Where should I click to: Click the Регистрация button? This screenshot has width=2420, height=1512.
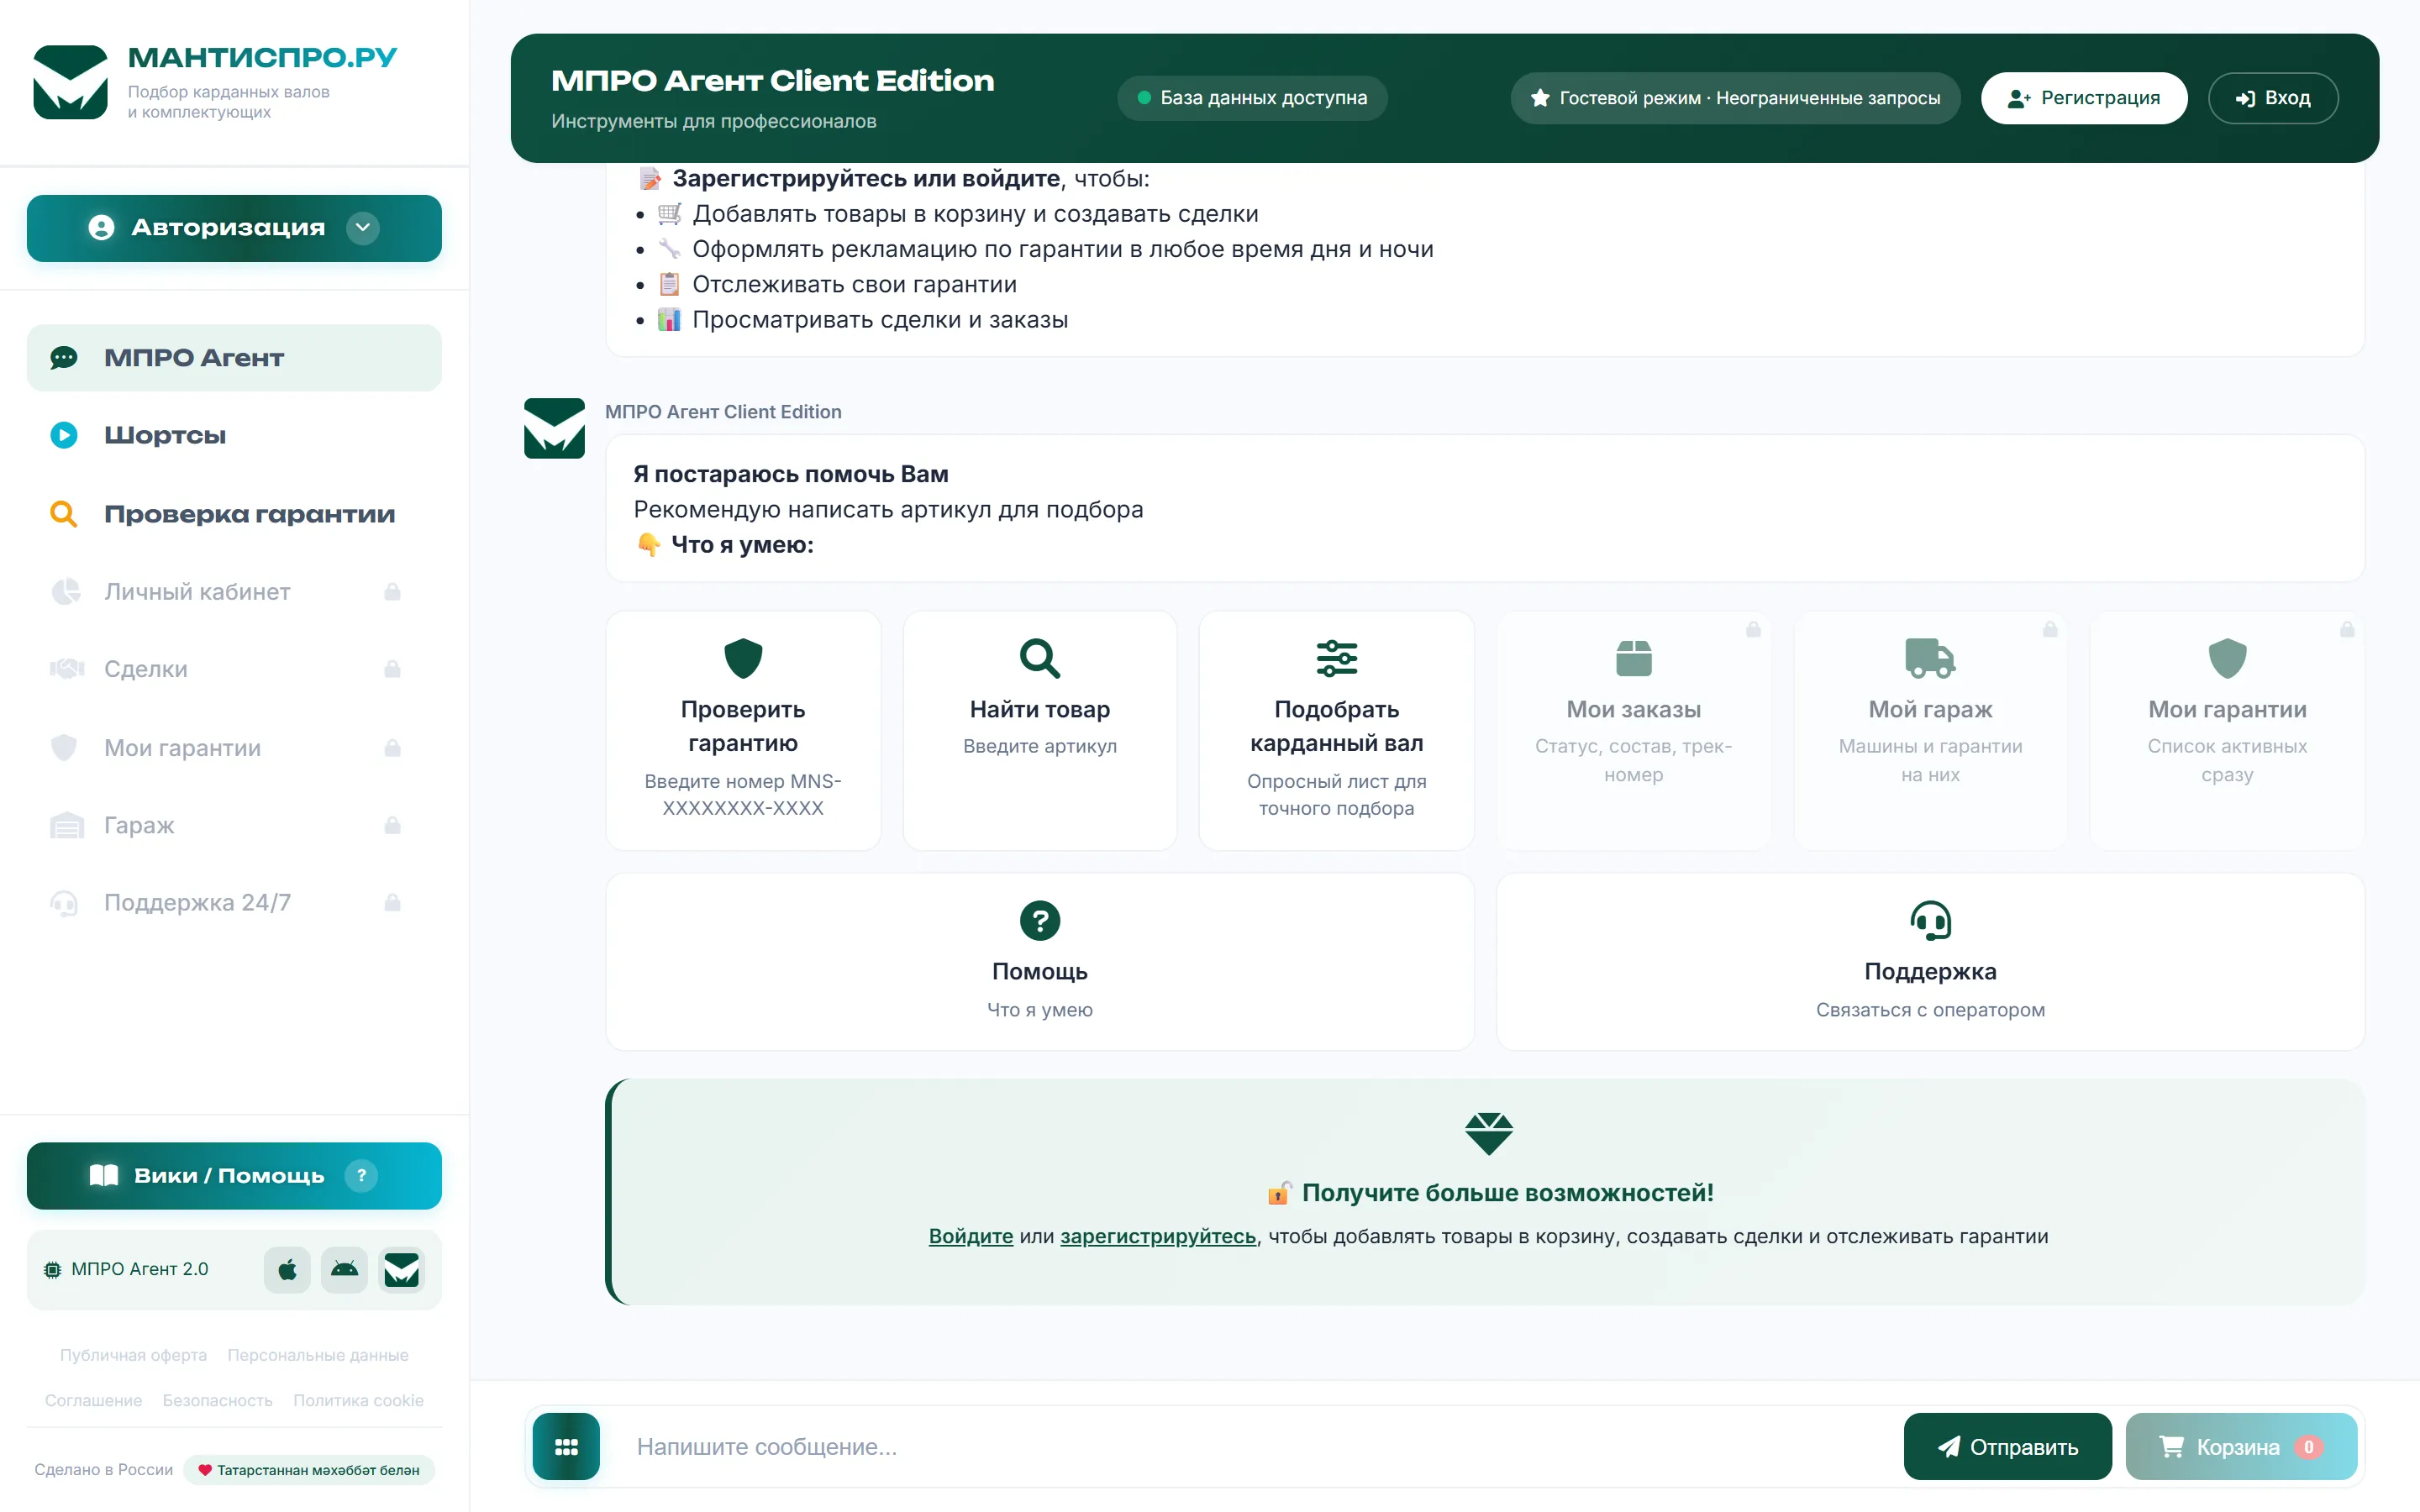[2083, 98]
